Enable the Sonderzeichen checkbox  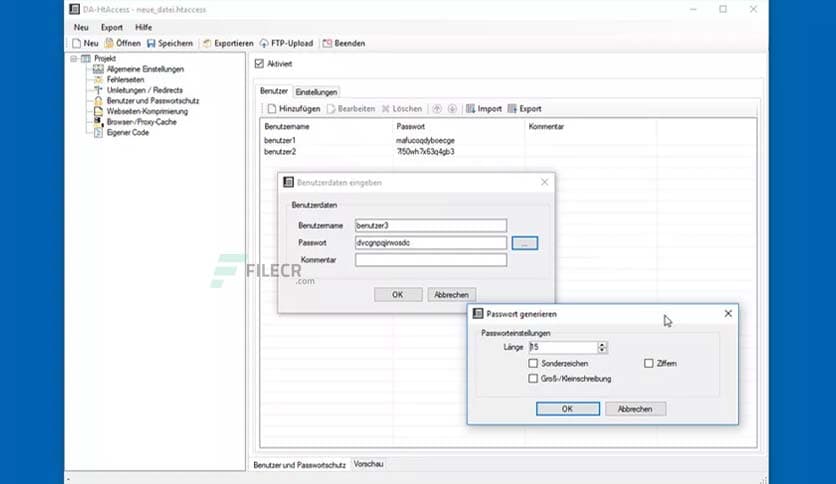[533, 364]
